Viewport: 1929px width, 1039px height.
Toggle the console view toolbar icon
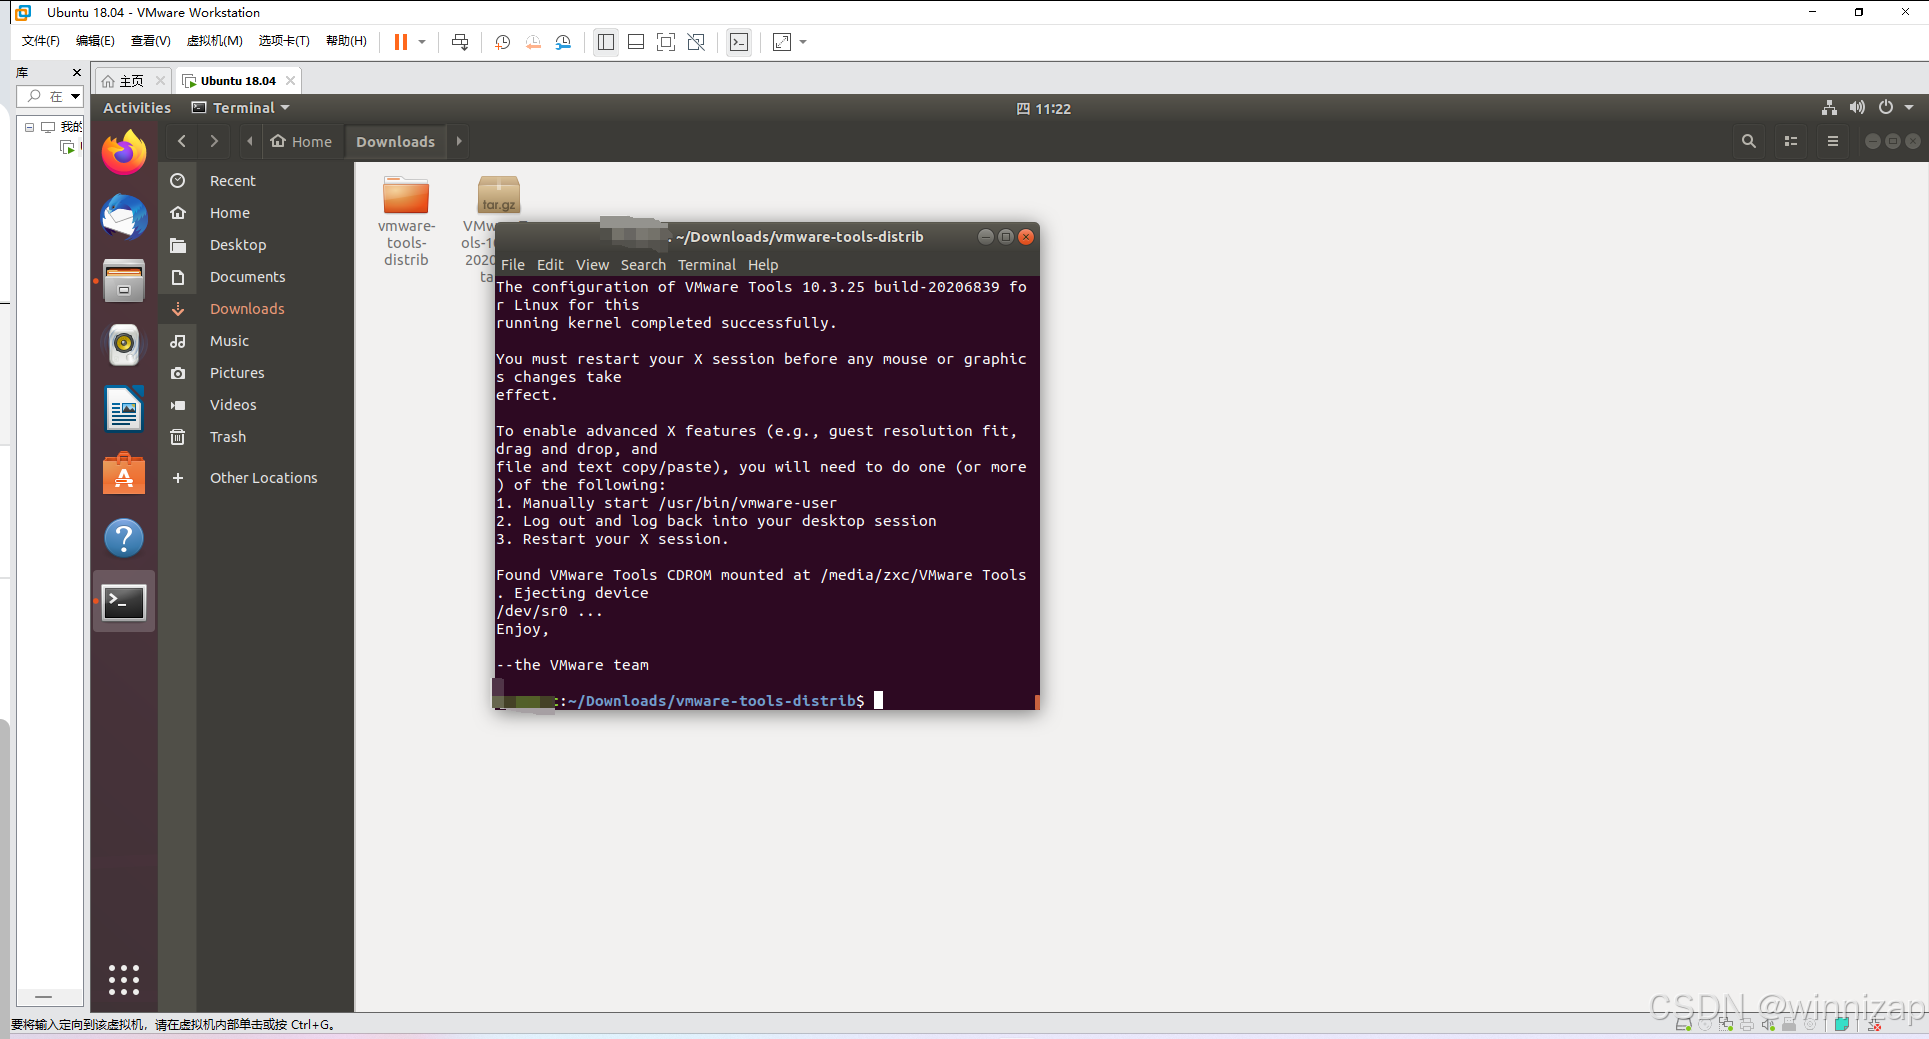(739, 42)
